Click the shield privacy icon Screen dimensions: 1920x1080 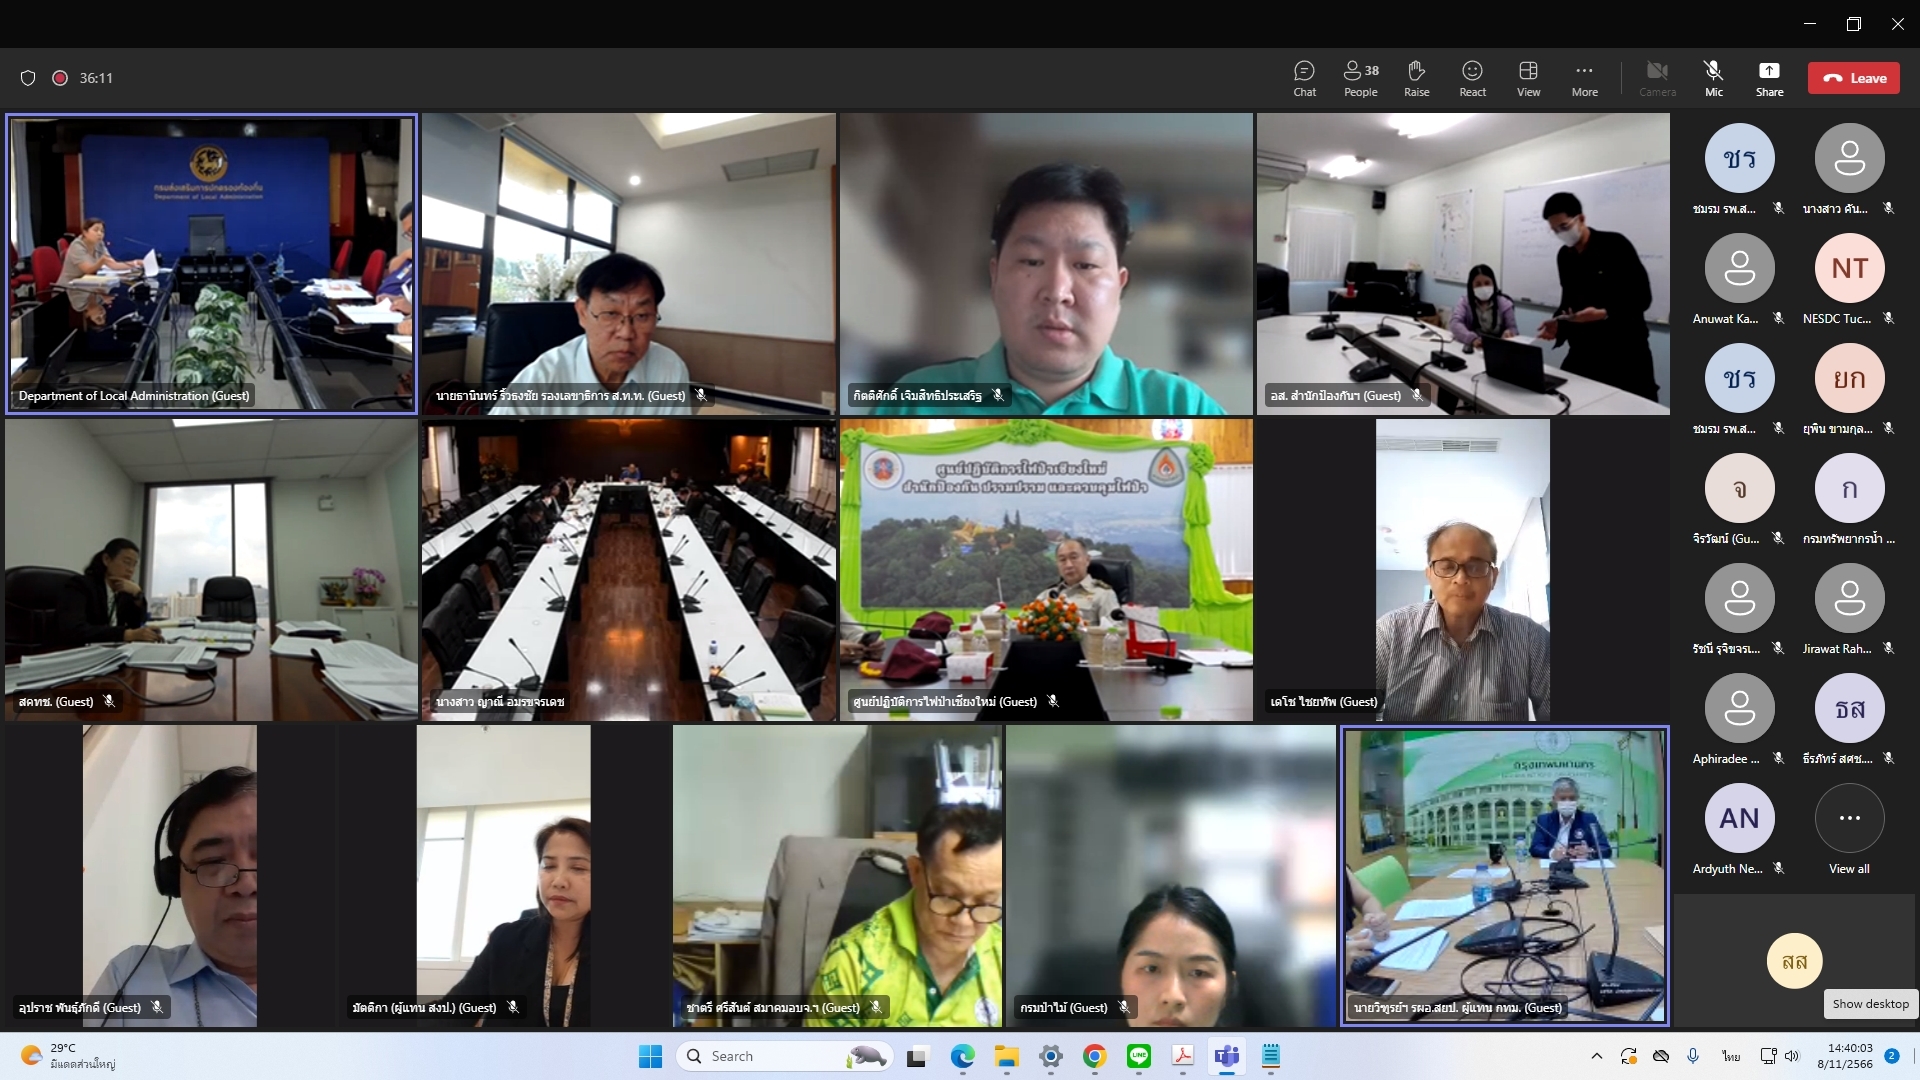[x=28, y=78]
